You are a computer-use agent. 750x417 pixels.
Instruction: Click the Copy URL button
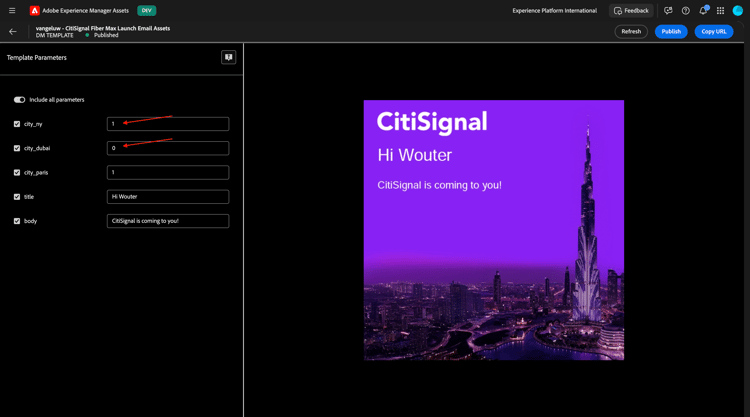pos(714,32)
